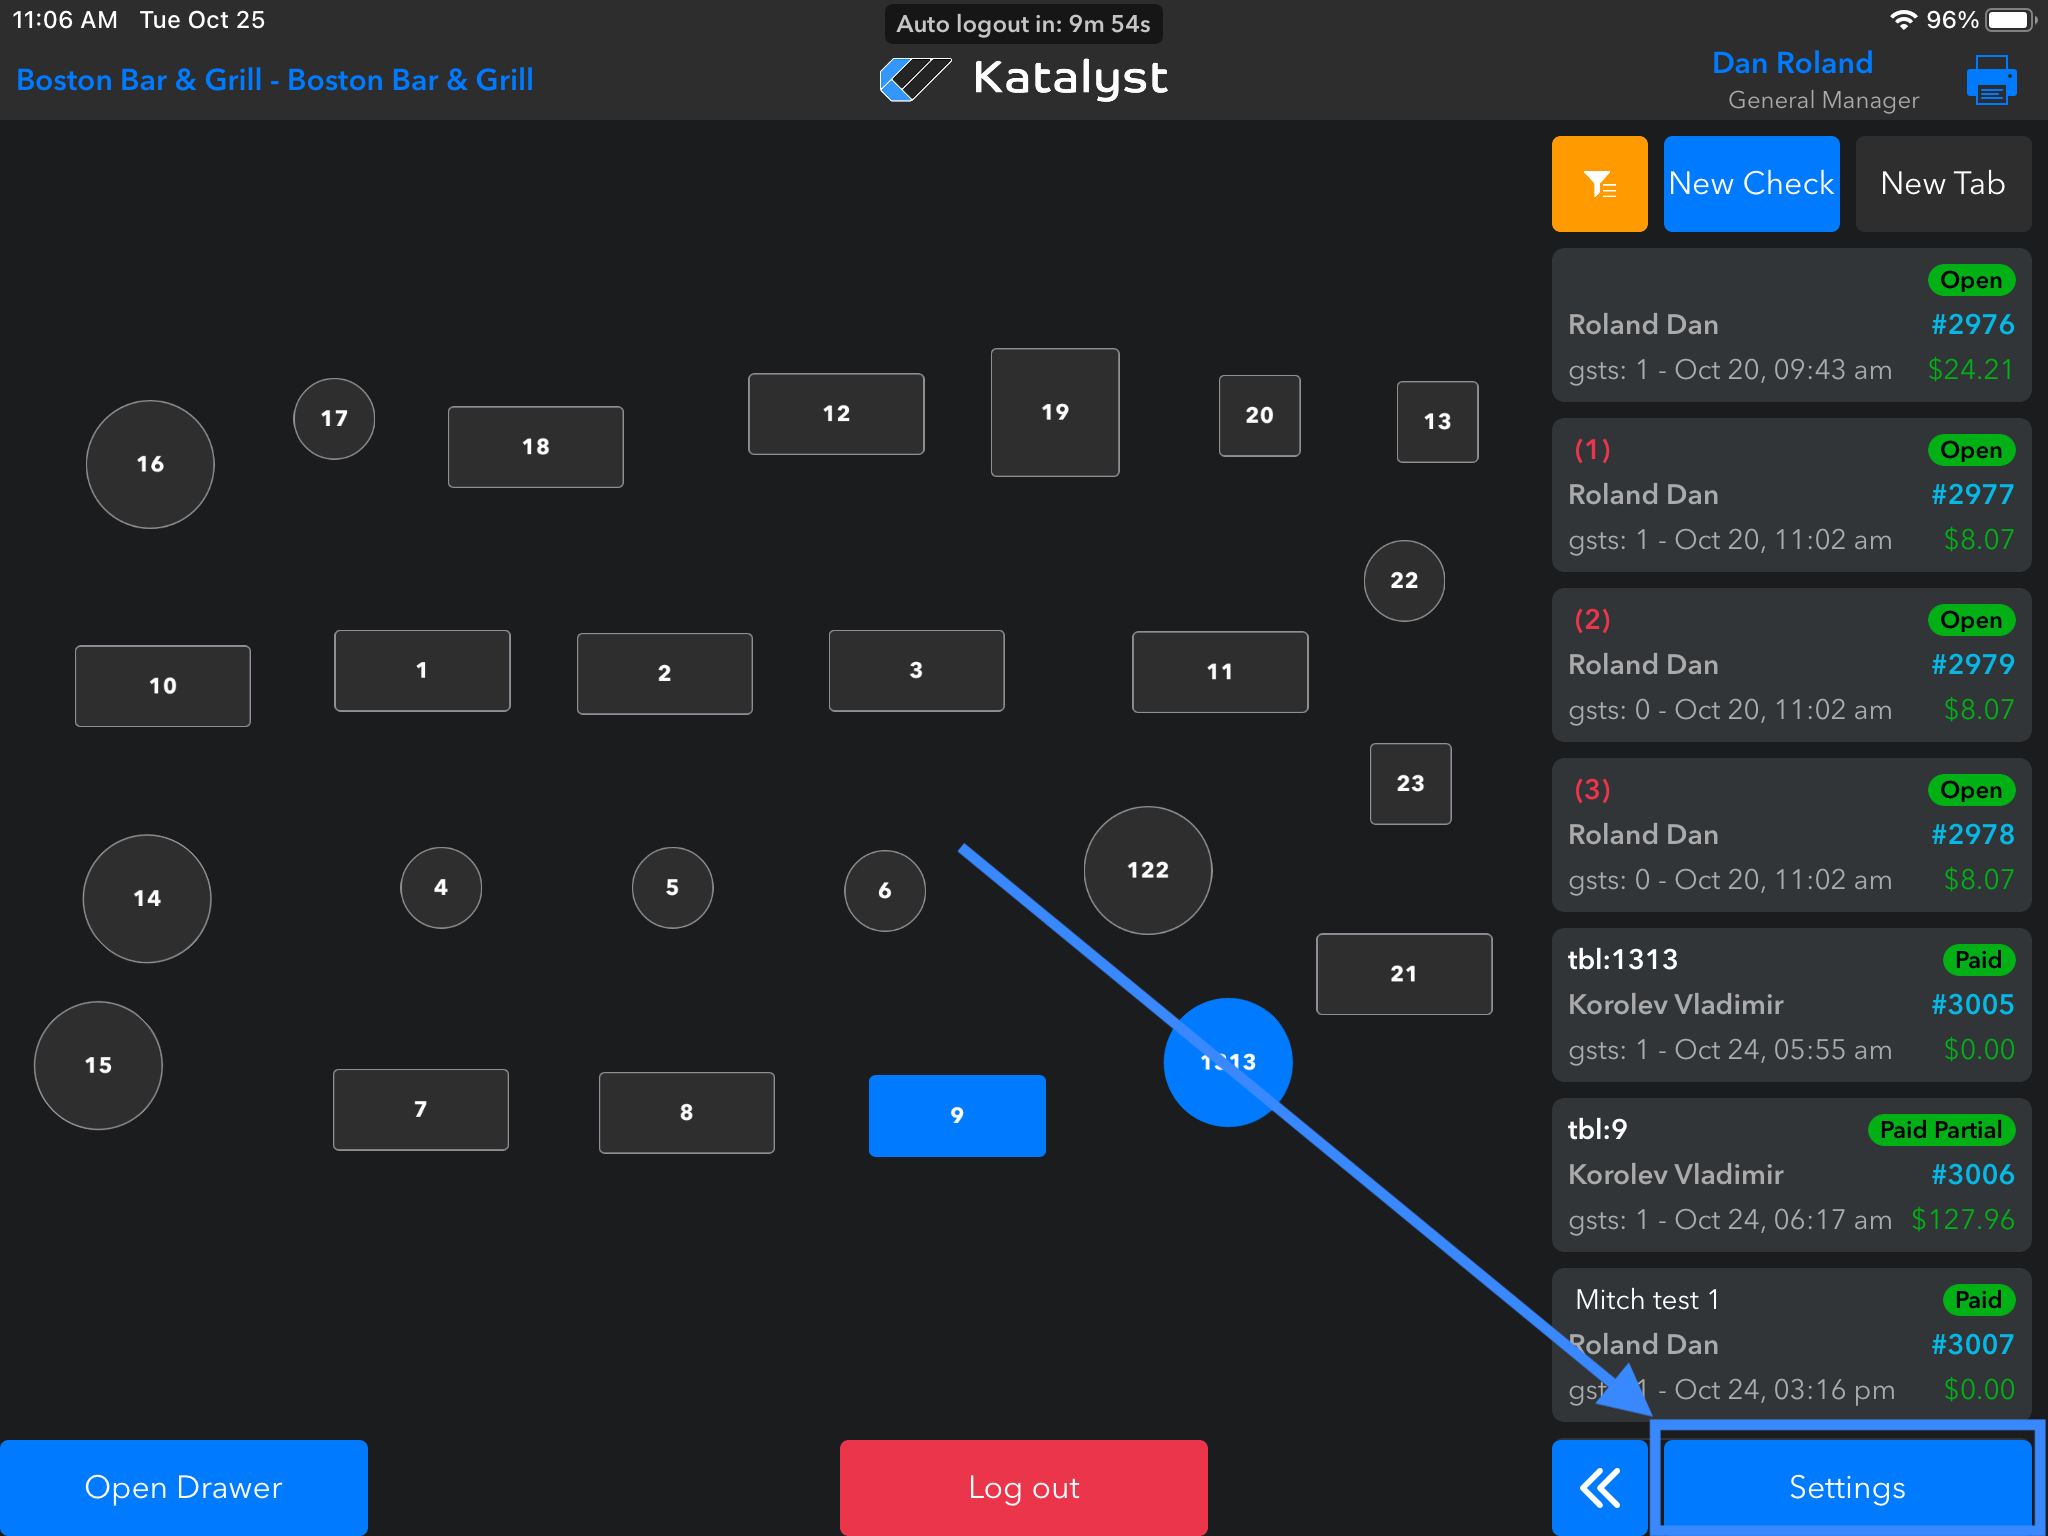Tap Dan Roland user name
Viewport: 2048px width, 1536px height.
coord(1792,63)
